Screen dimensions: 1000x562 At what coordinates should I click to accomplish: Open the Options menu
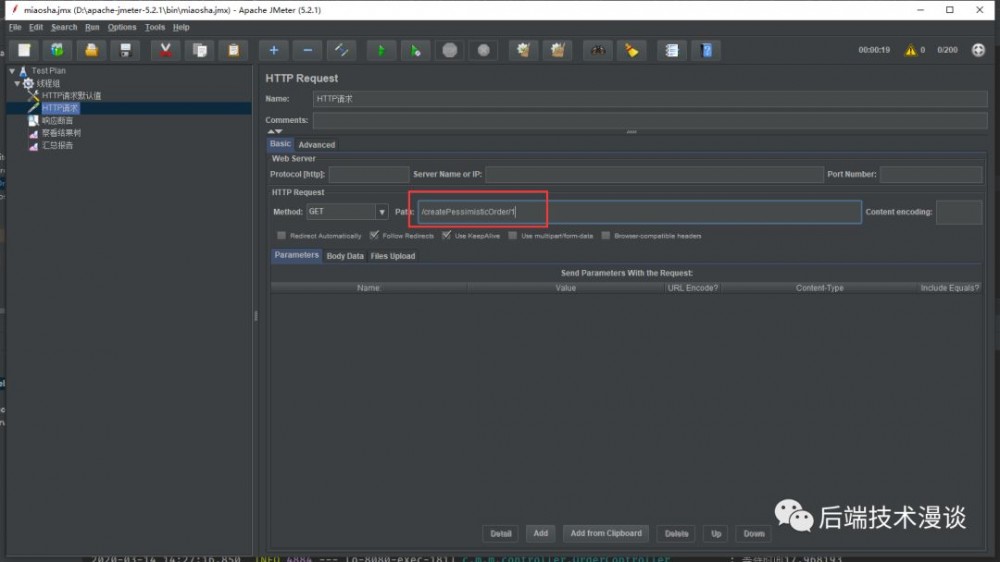122,27
